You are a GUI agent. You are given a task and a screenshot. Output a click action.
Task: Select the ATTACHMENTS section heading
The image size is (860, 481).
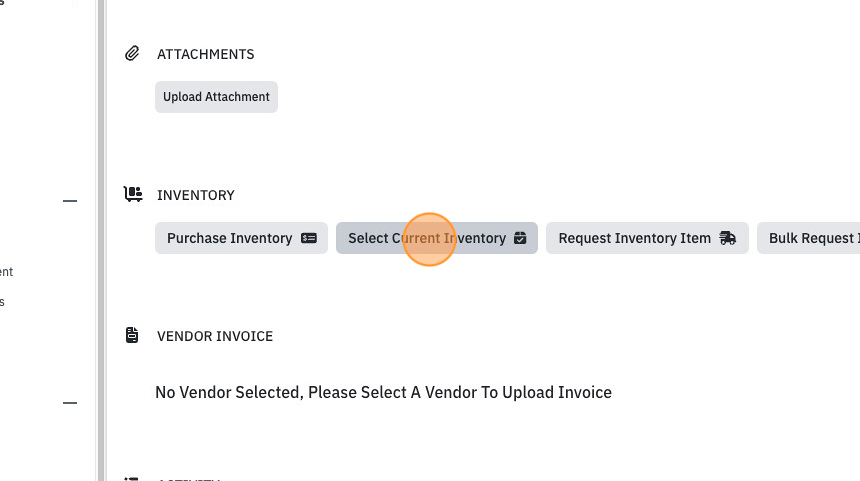(x=206, y=54)
